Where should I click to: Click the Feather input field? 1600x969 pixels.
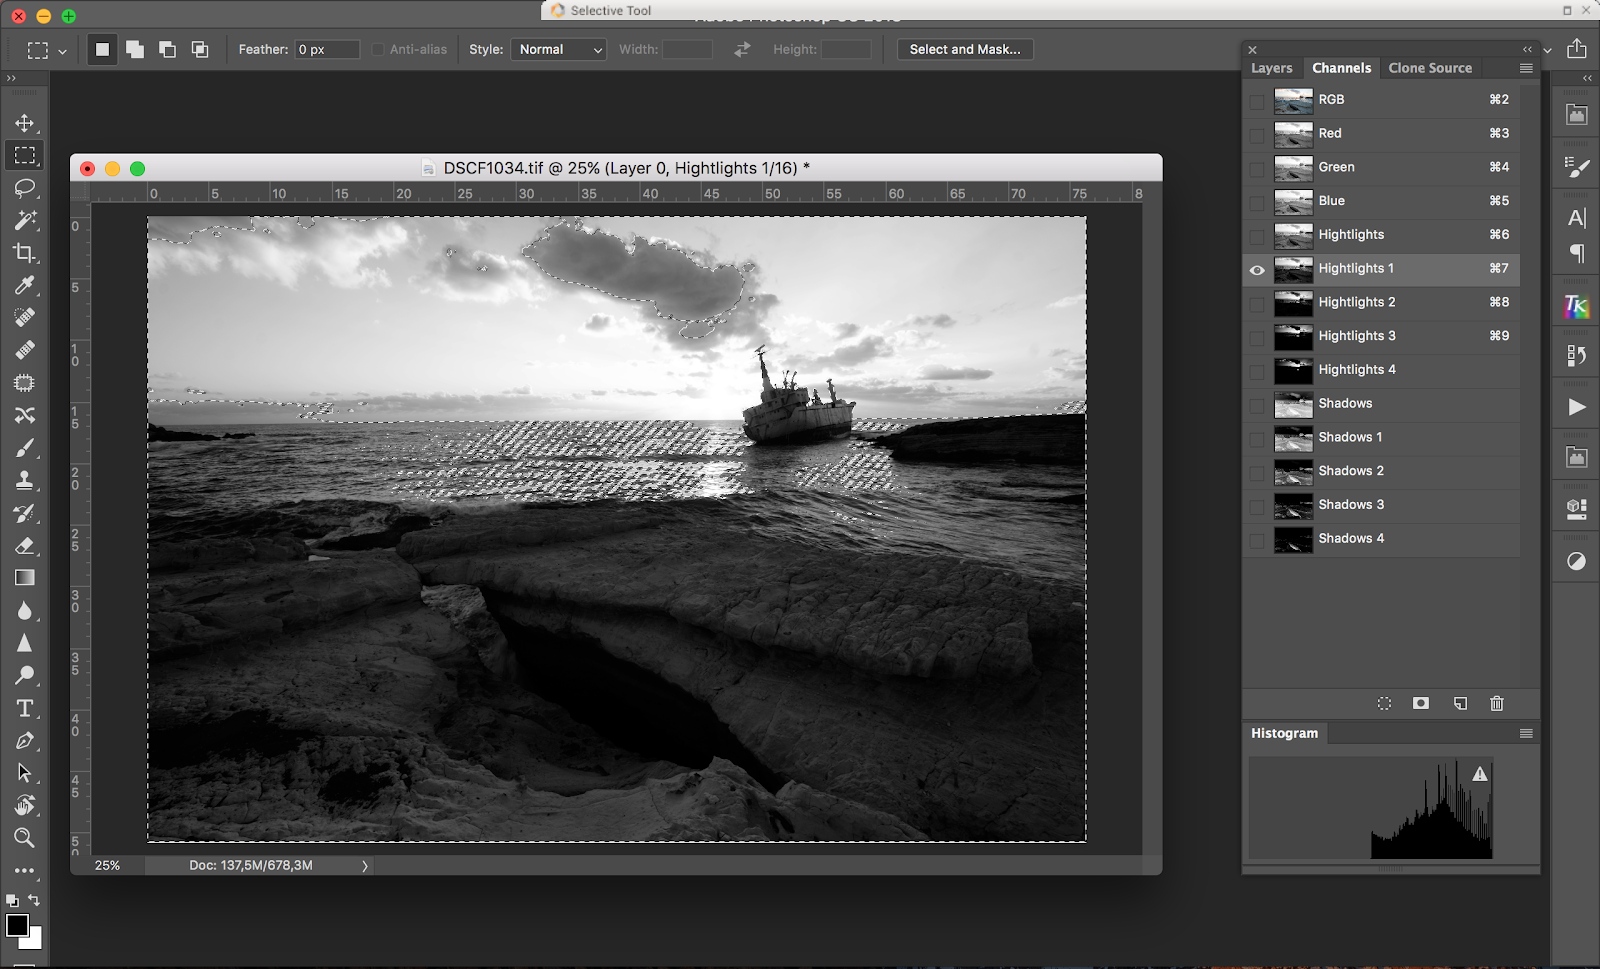point(326,49)
